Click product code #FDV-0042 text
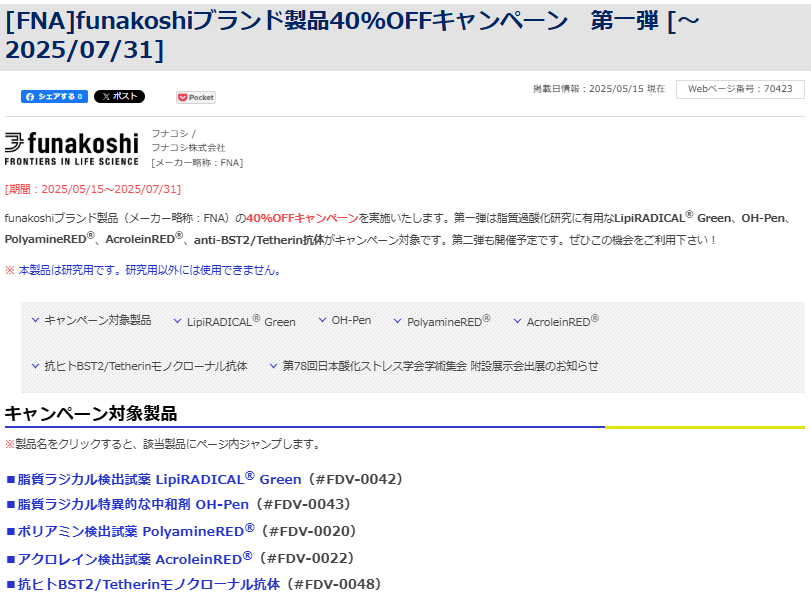811x613 pixels. (355, 480)
